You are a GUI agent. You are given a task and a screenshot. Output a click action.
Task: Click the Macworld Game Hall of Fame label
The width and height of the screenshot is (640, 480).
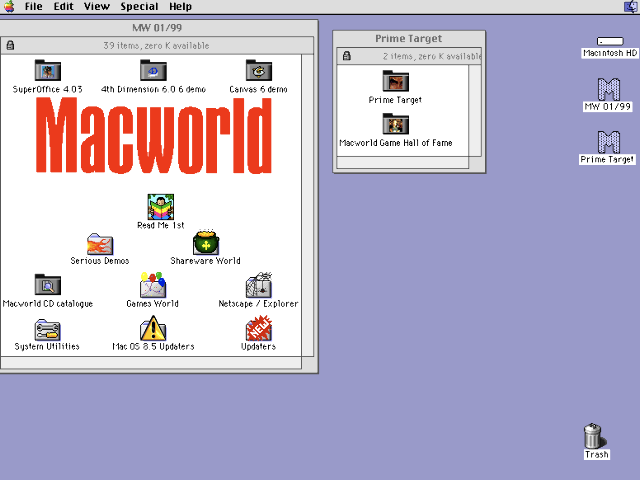tap(396, 143)
